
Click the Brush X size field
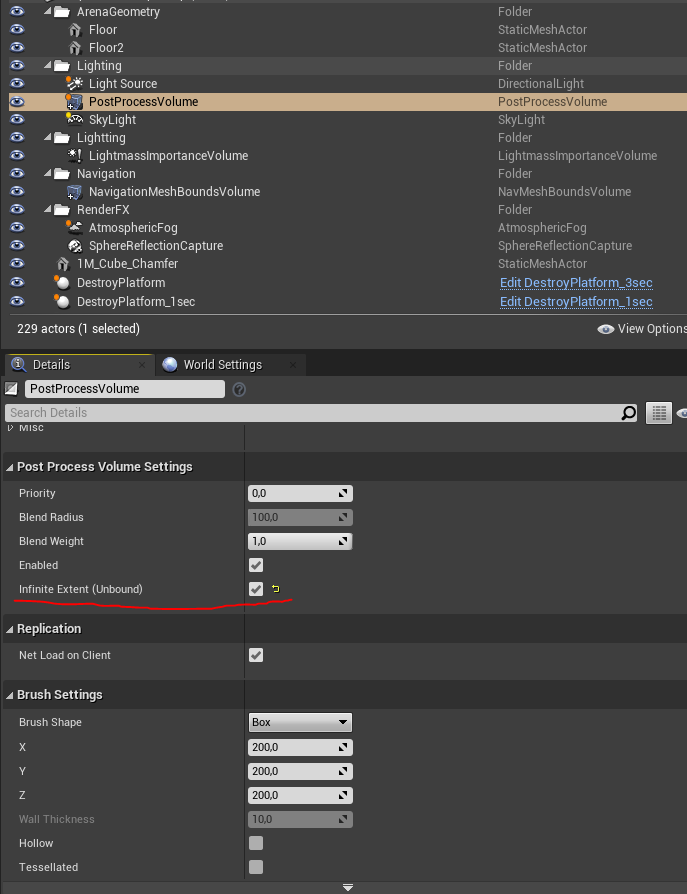pyautogui.click(x=300, y=747)
